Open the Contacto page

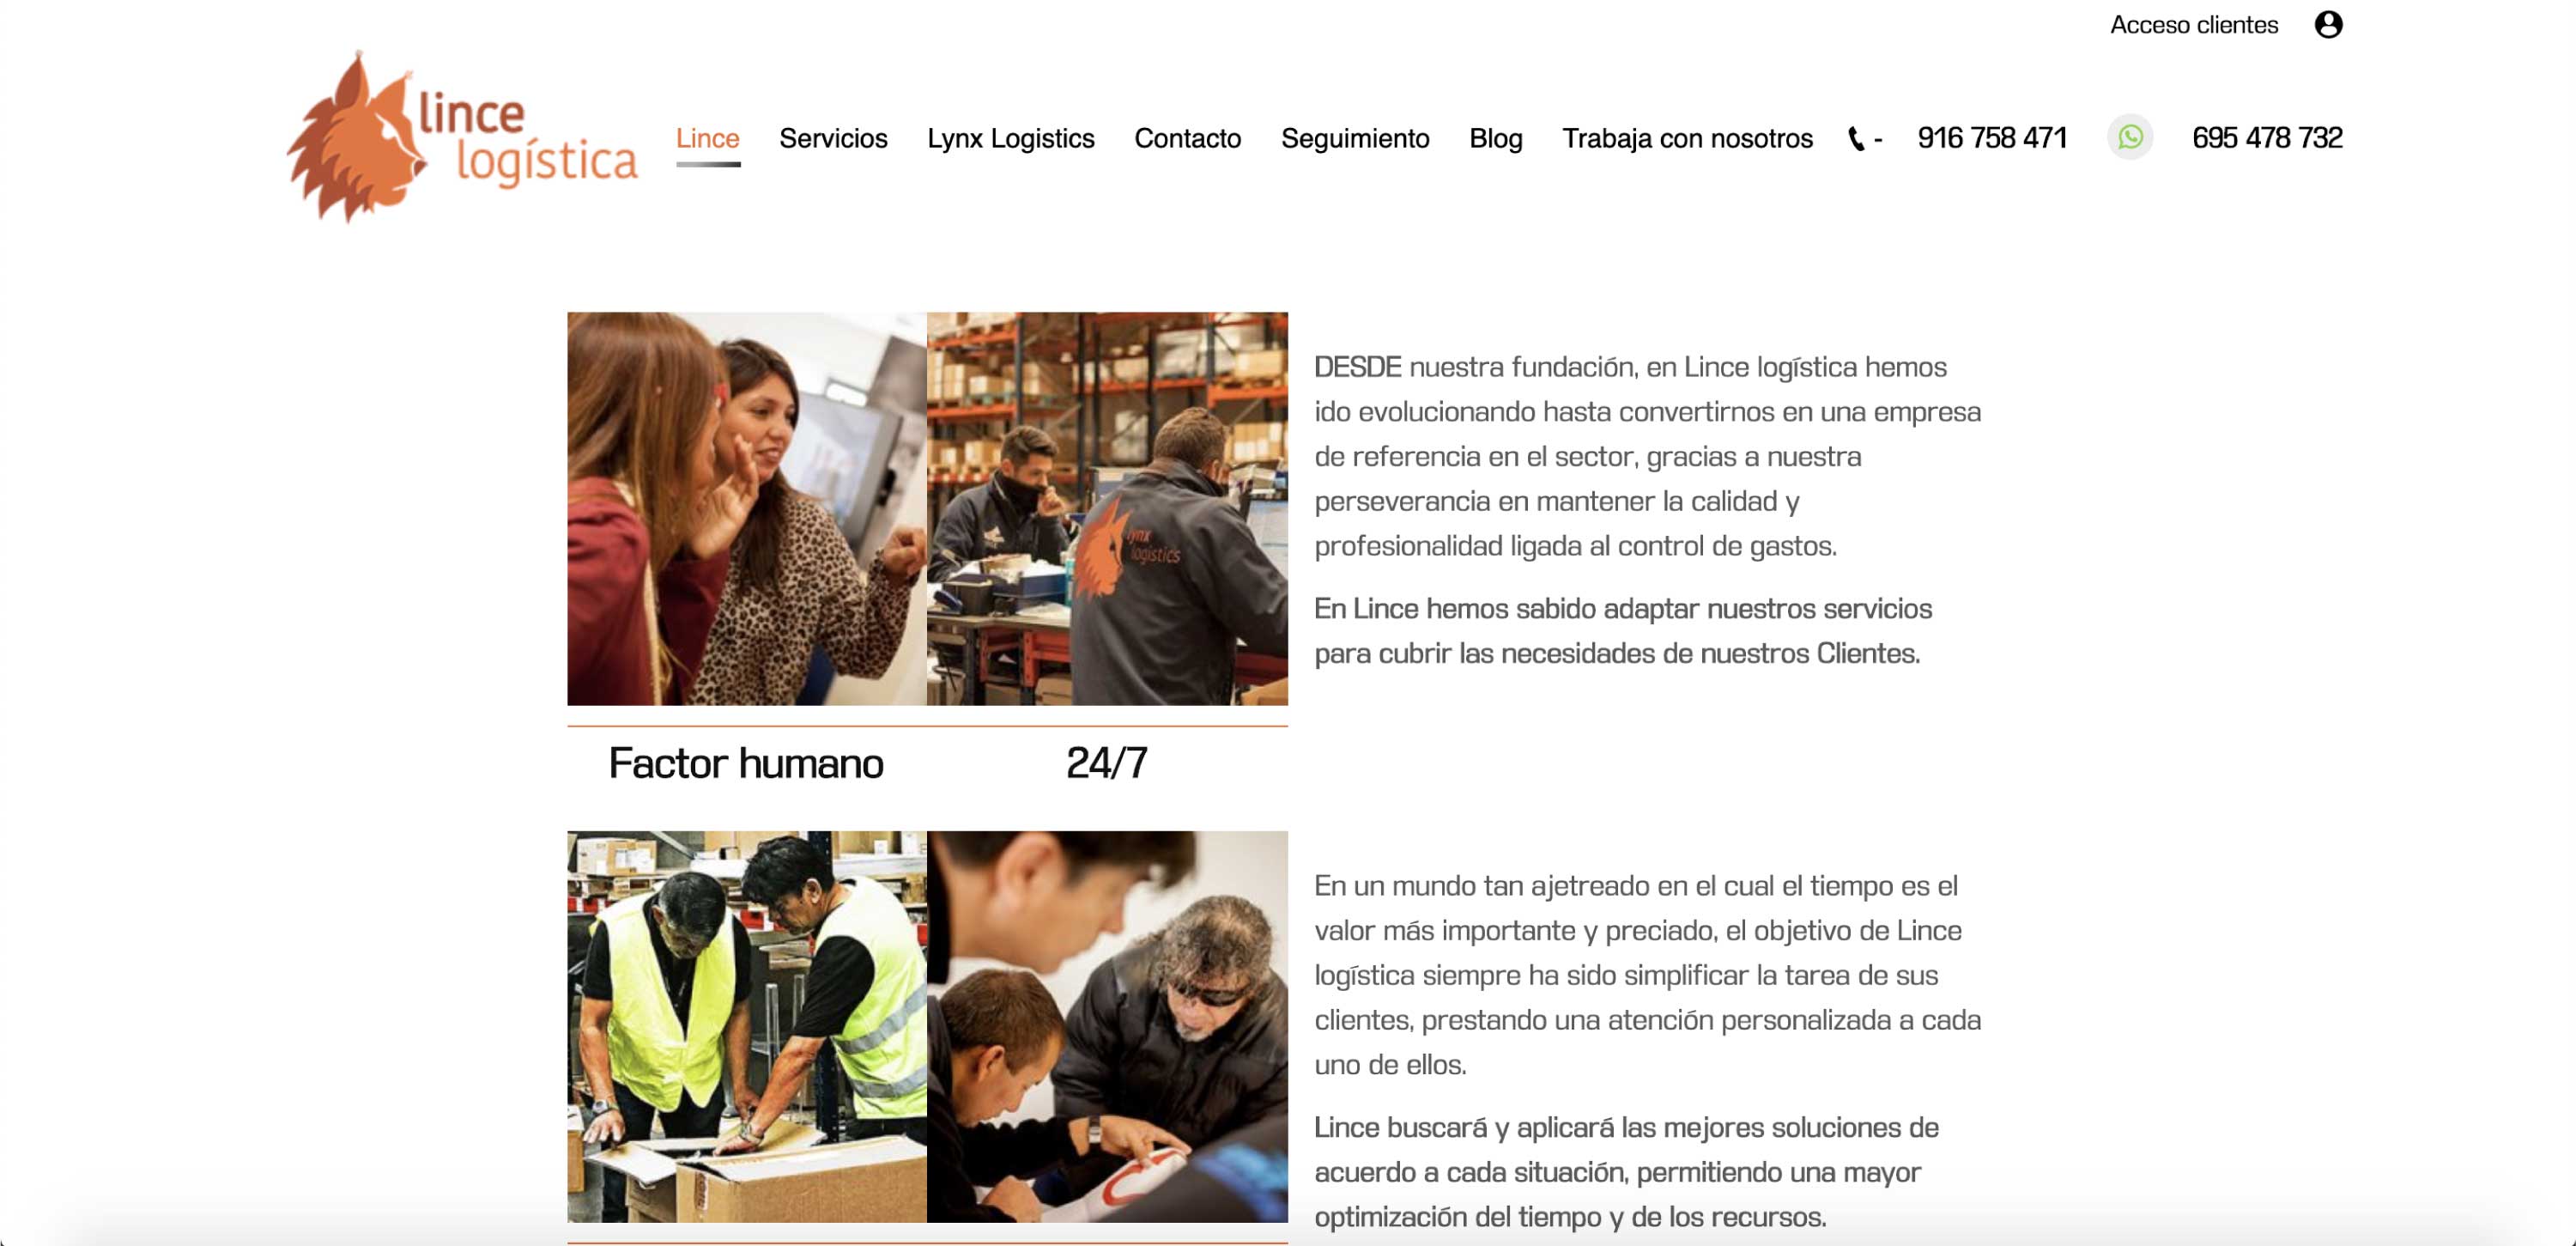pyautogui.click(x=1188, y=138)
